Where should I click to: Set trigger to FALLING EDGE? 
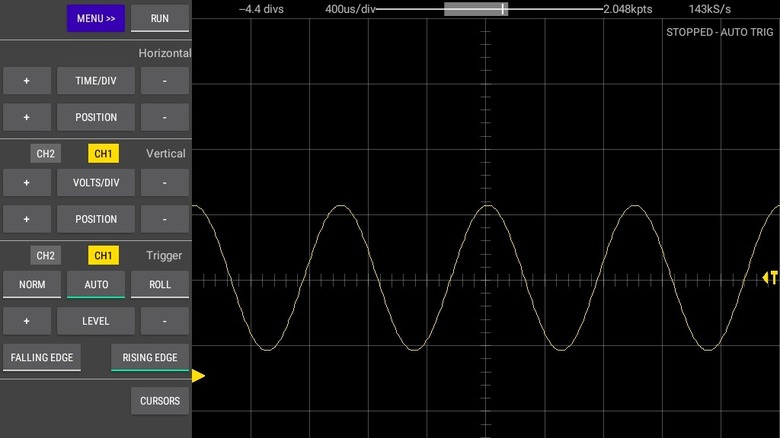pyautogui.click(x=43, y=358)
